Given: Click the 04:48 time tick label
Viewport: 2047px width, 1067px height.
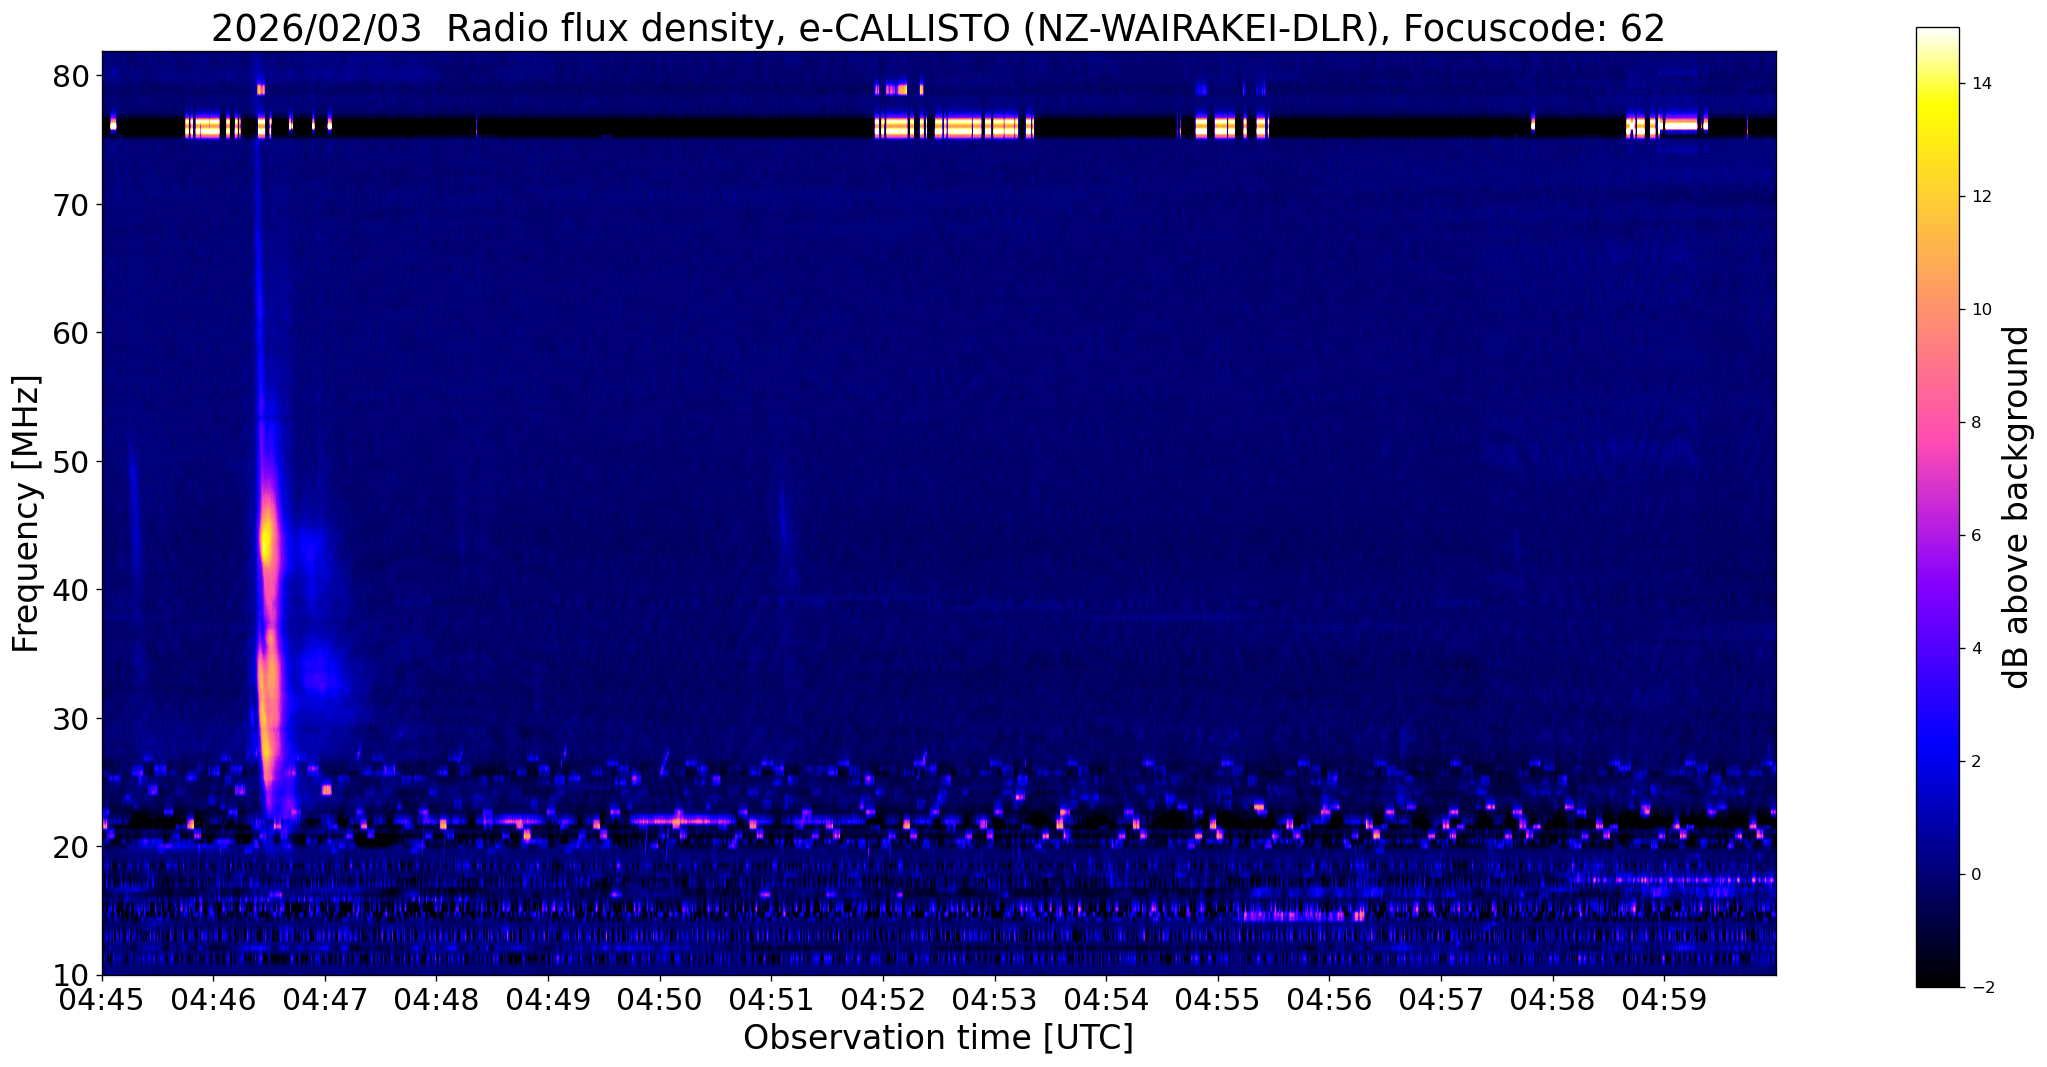Looking at the screenshot, I should click(435, 999).
